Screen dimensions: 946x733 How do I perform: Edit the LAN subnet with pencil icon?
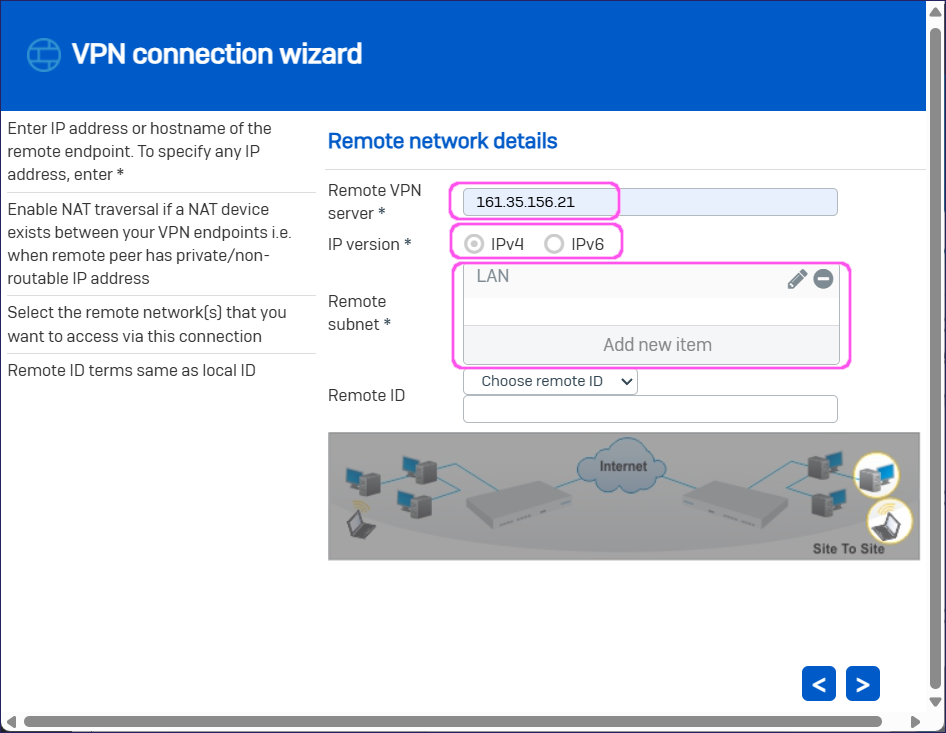796,279
